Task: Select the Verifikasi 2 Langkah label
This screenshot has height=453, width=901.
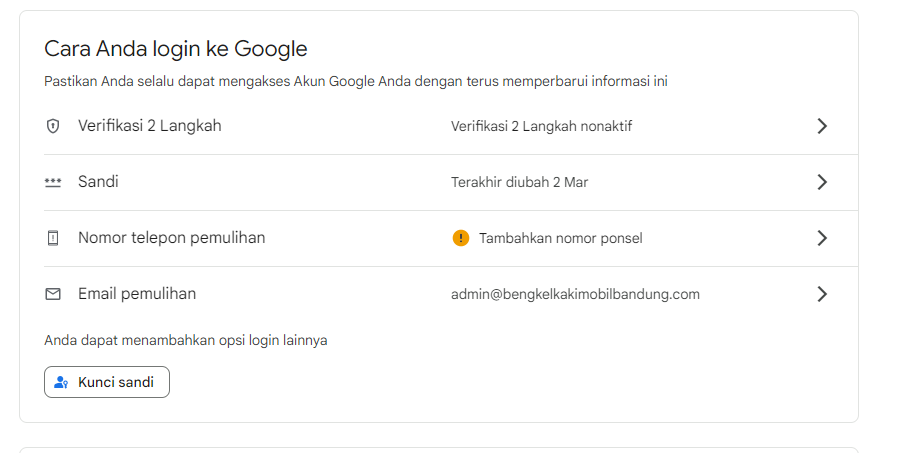Action: 149,126
